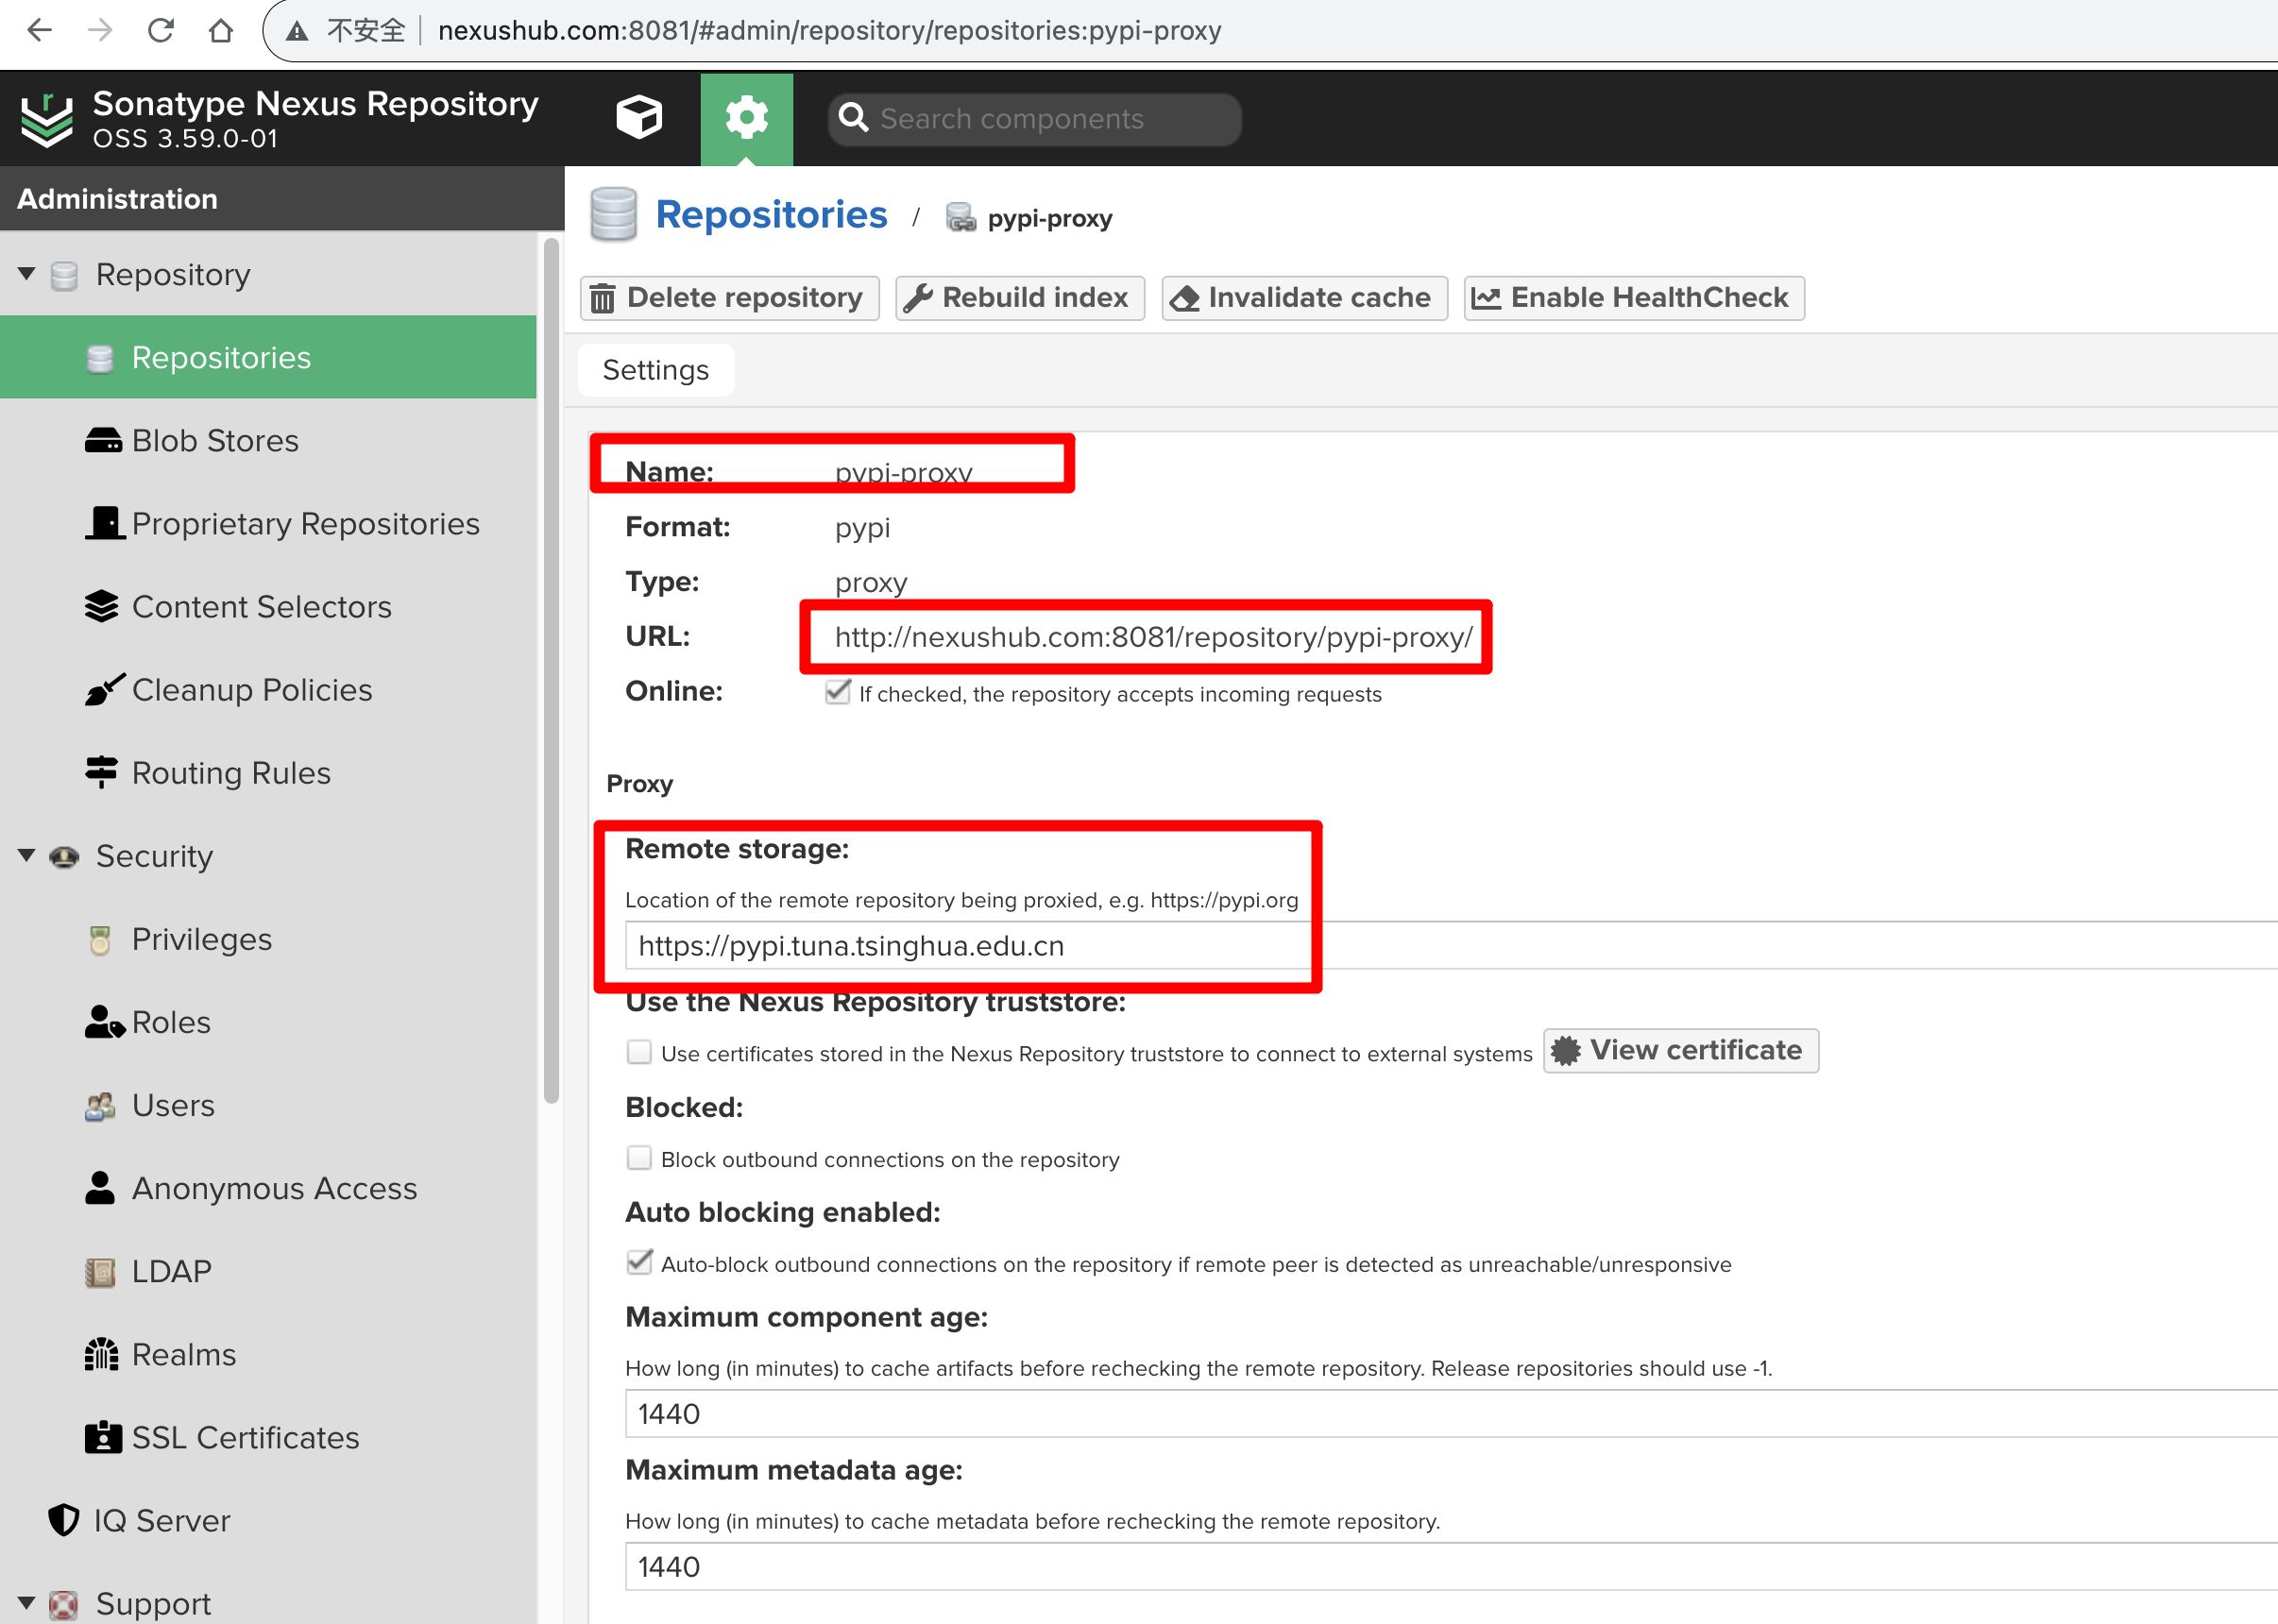
Task: Click Realms icon
Action: pos(101,1354)
